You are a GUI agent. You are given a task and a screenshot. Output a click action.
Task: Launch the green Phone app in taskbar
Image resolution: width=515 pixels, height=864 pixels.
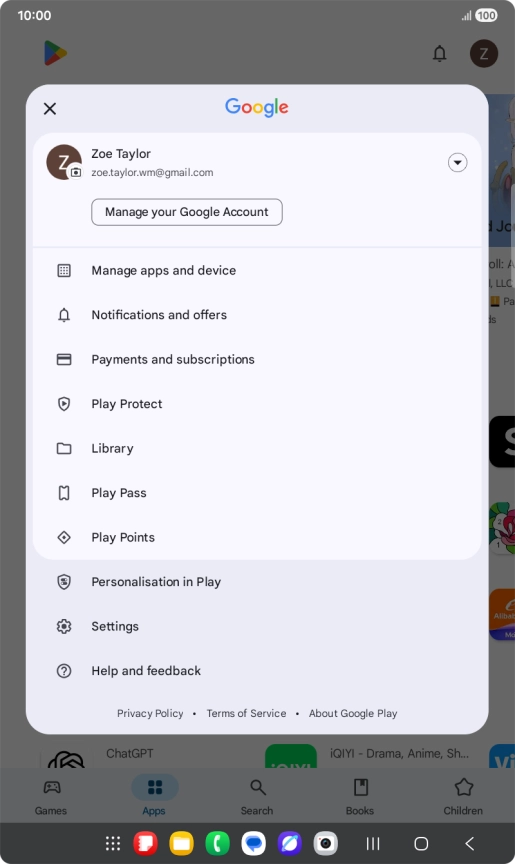218,843
